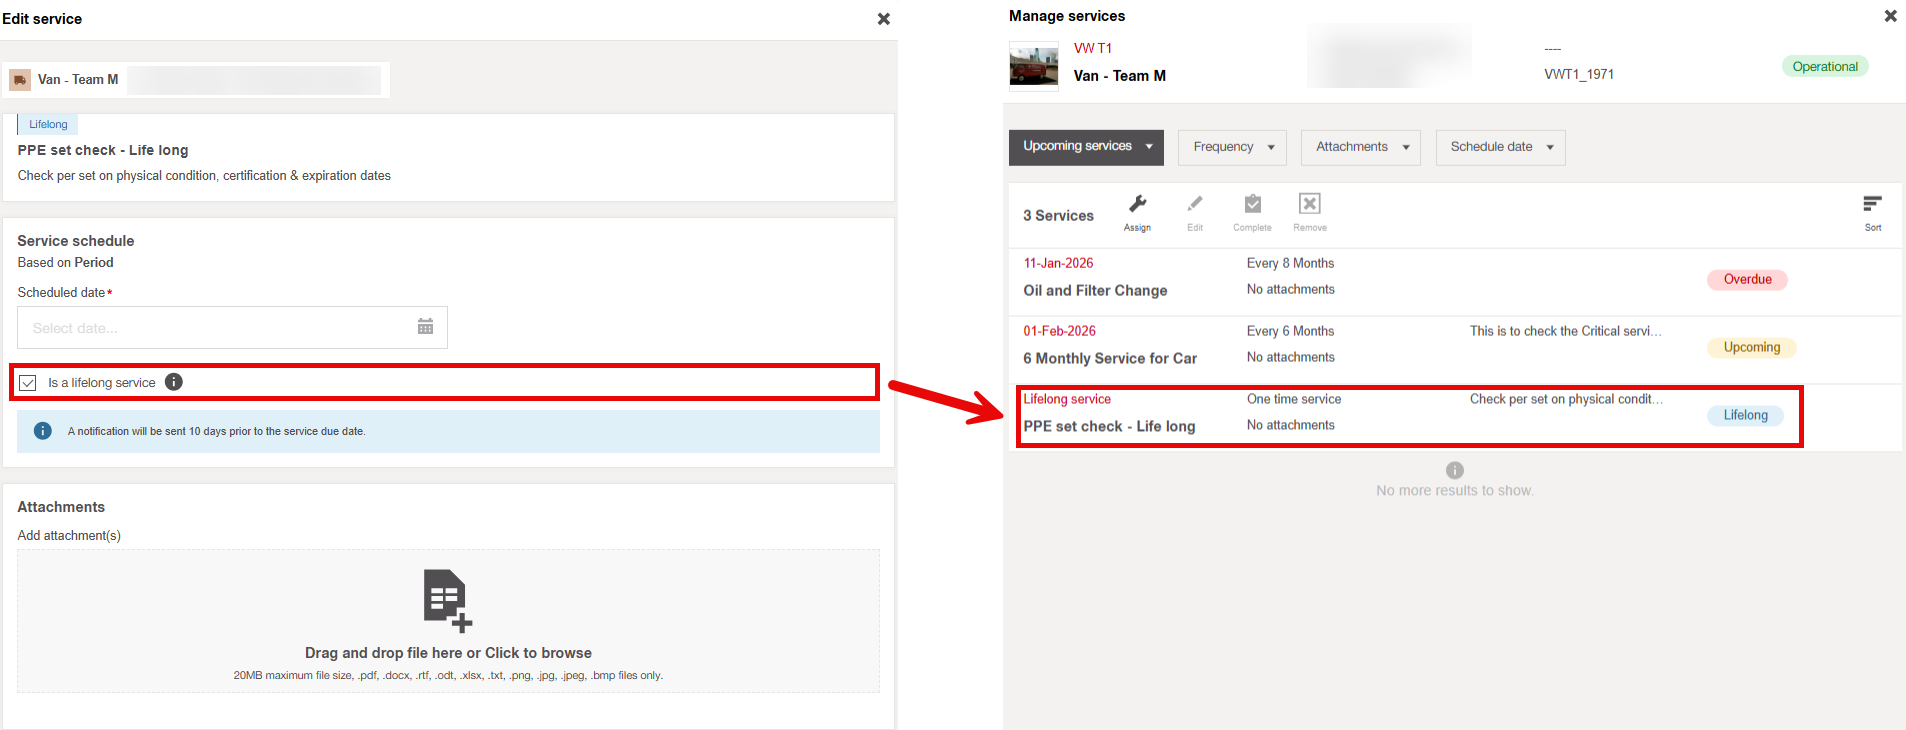Click the Van - Team M vehicle thumbnail

tap(1033, 66)
